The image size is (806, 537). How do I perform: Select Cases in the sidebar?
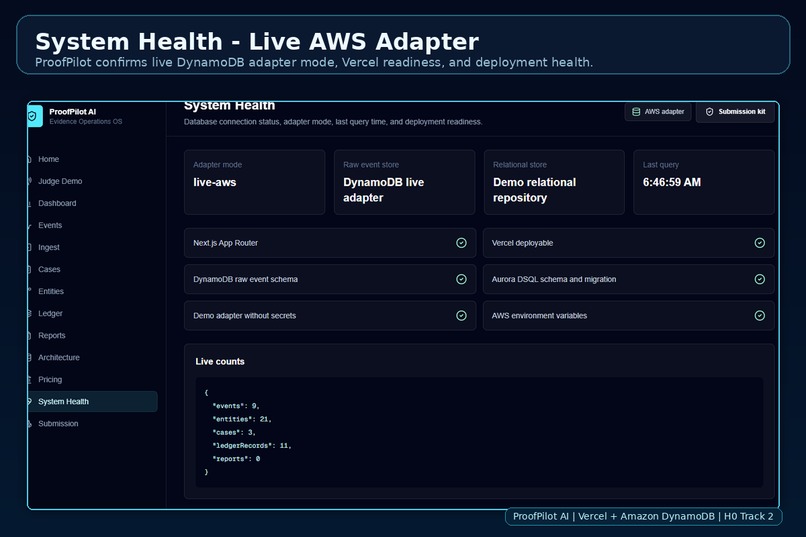[x=49, y=270]
